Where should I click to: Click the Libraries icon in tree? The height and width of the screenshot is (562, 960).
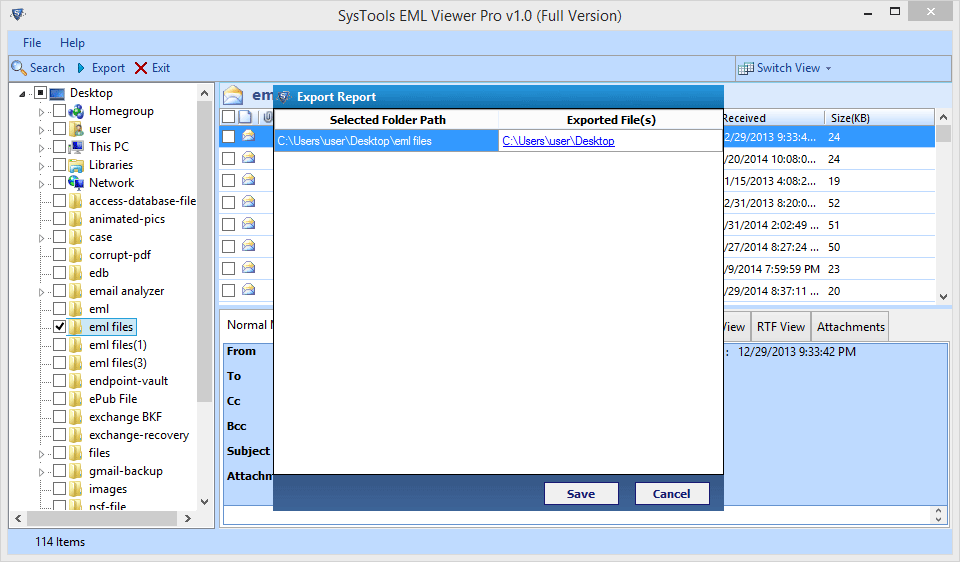click(x=76, y=165)
